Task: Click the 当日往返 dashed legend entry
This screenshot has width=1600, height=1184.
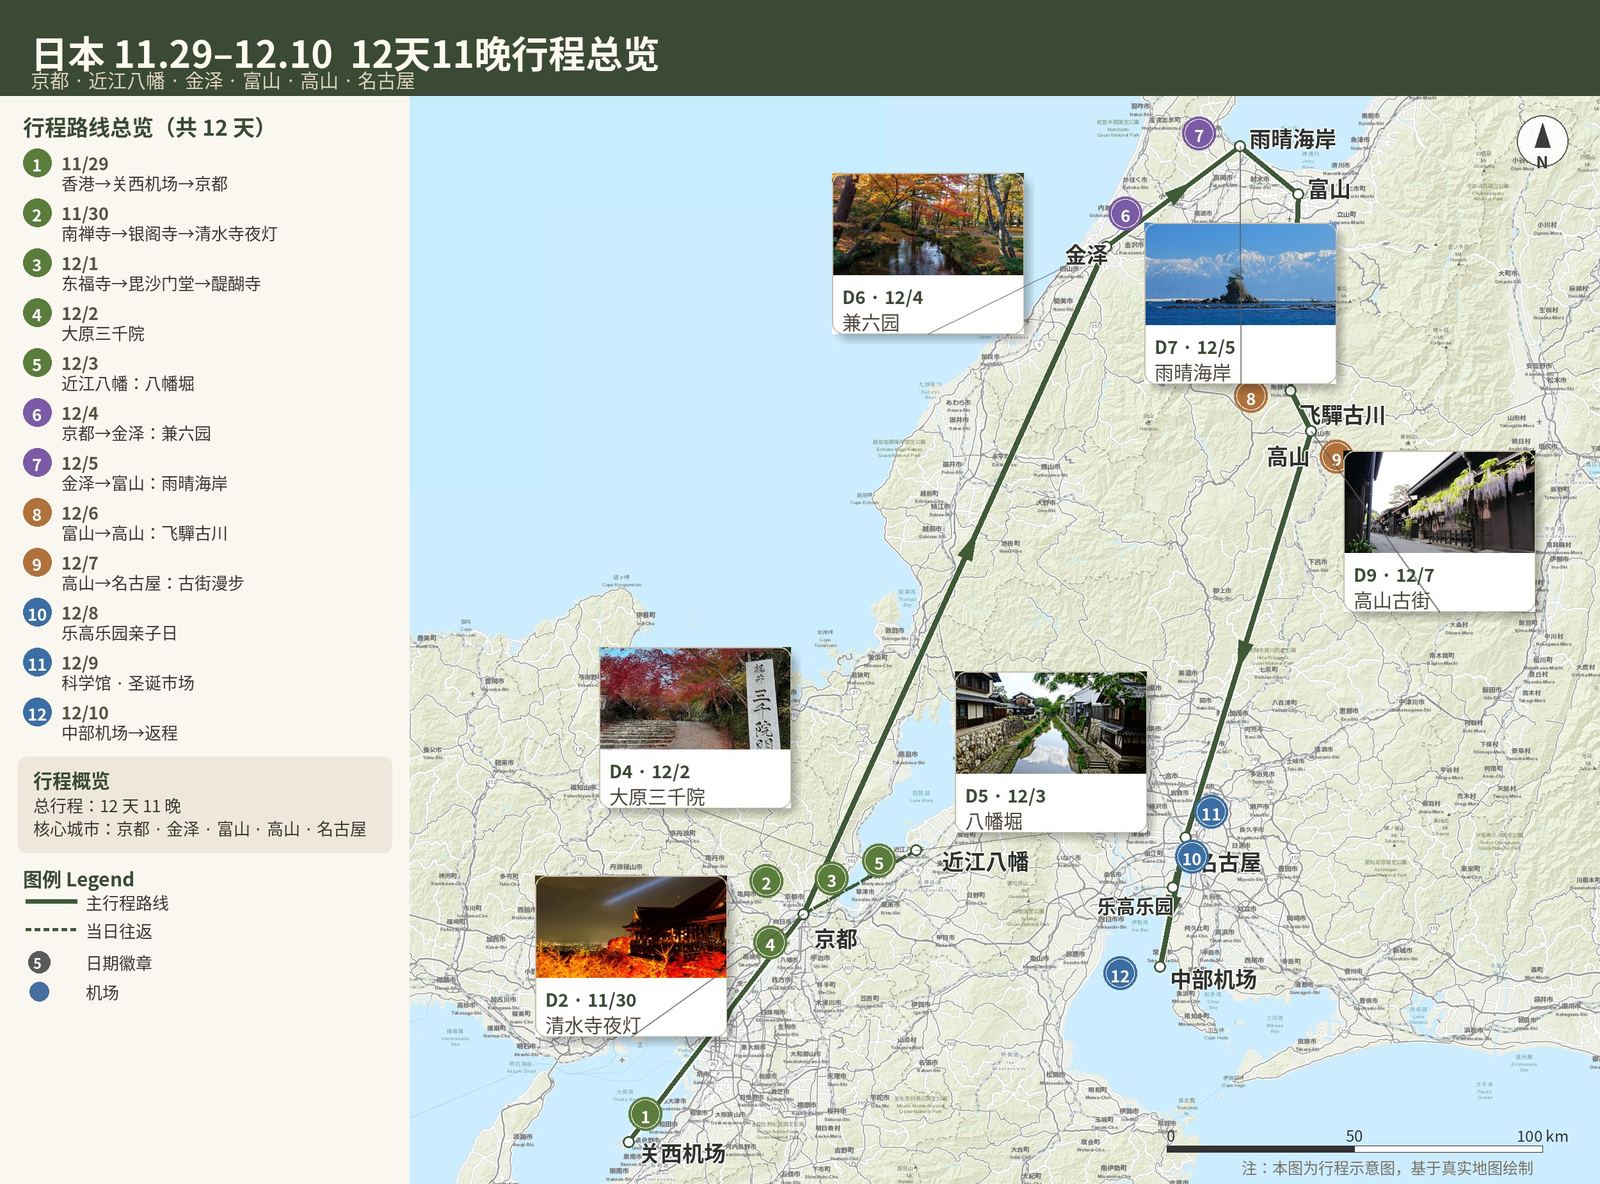Action: [88, 931]
